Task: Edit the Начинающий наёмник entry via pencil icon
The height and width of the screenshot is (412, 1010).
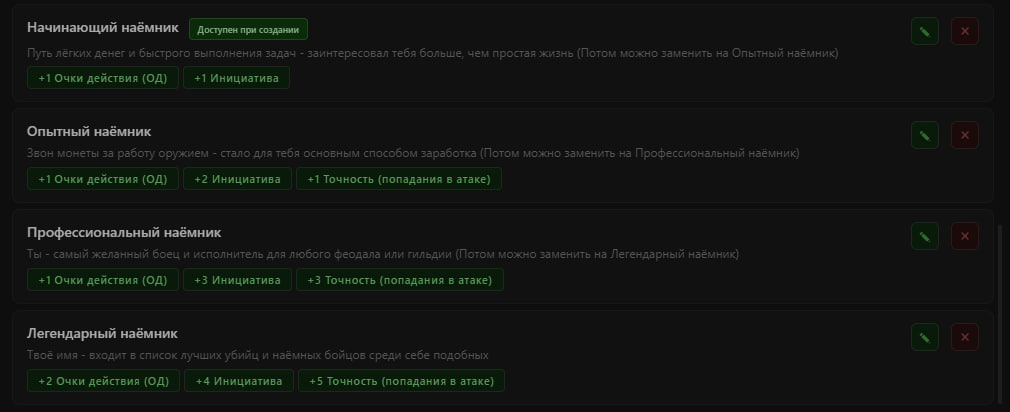Action: click(924, 31)
